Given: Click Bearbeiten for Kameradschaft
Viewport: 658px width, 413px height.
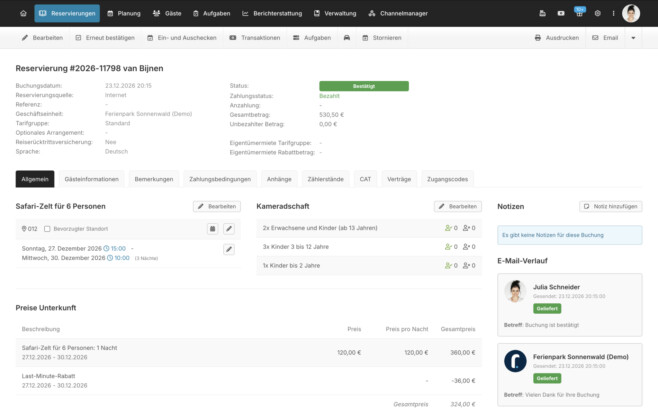Looking at the screenshot, I should point(458,206).
